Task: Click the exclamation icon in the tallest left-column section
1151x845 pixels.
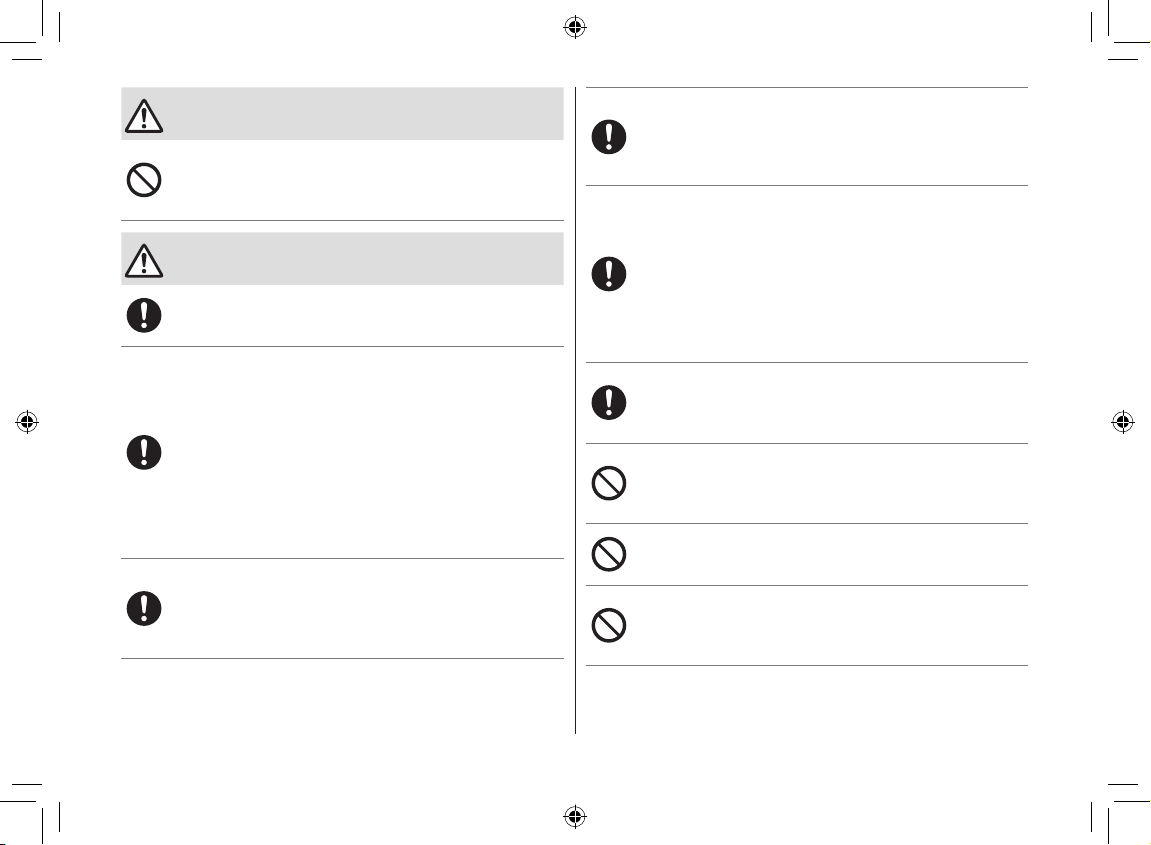Action: coord(144,453)
